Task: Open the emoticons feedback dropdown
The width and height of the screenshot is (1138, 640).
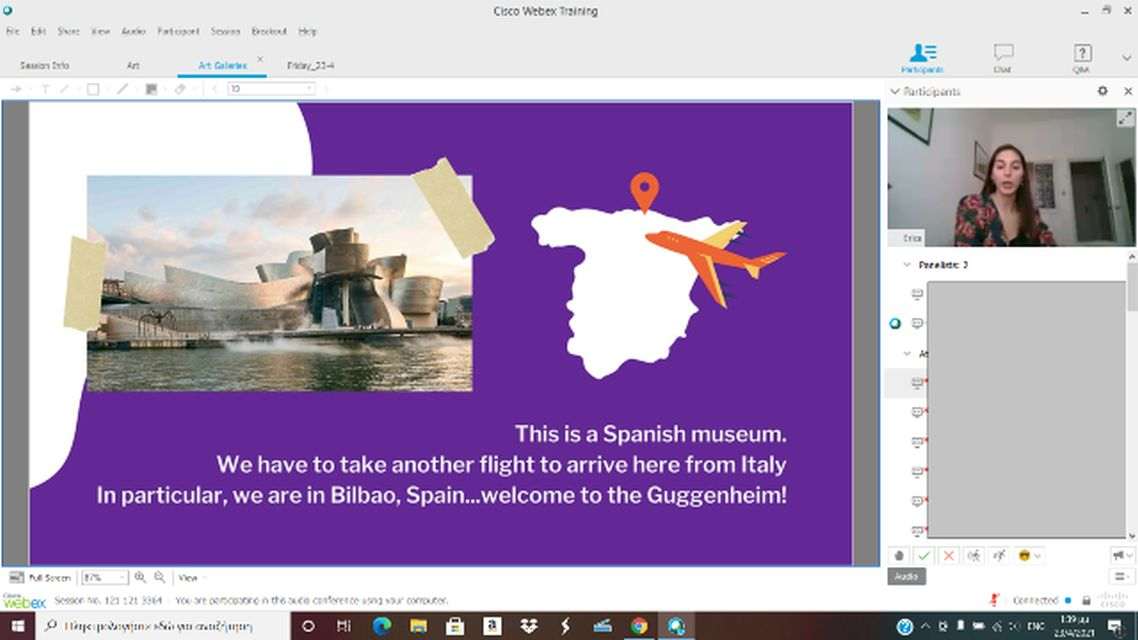Action: (x=1030, y=556)
